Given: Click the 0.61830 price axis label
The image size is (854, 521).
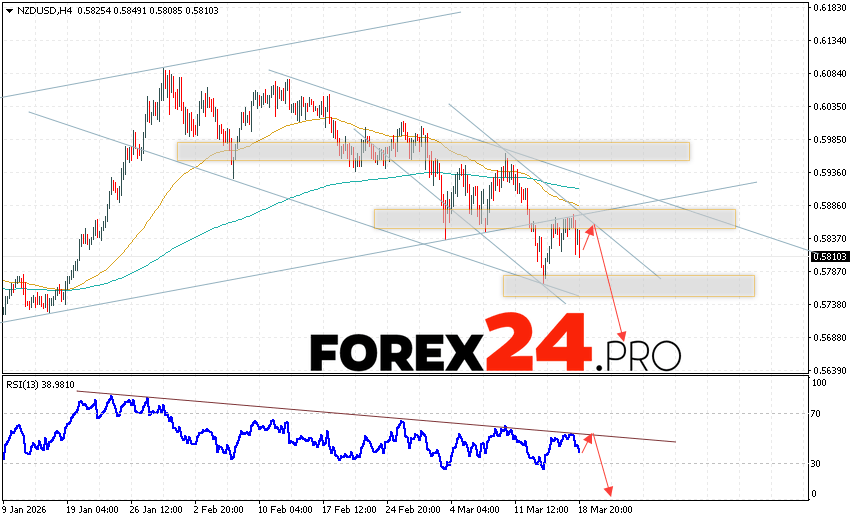Looking at the screenshot, I should (x=829, y=8).
